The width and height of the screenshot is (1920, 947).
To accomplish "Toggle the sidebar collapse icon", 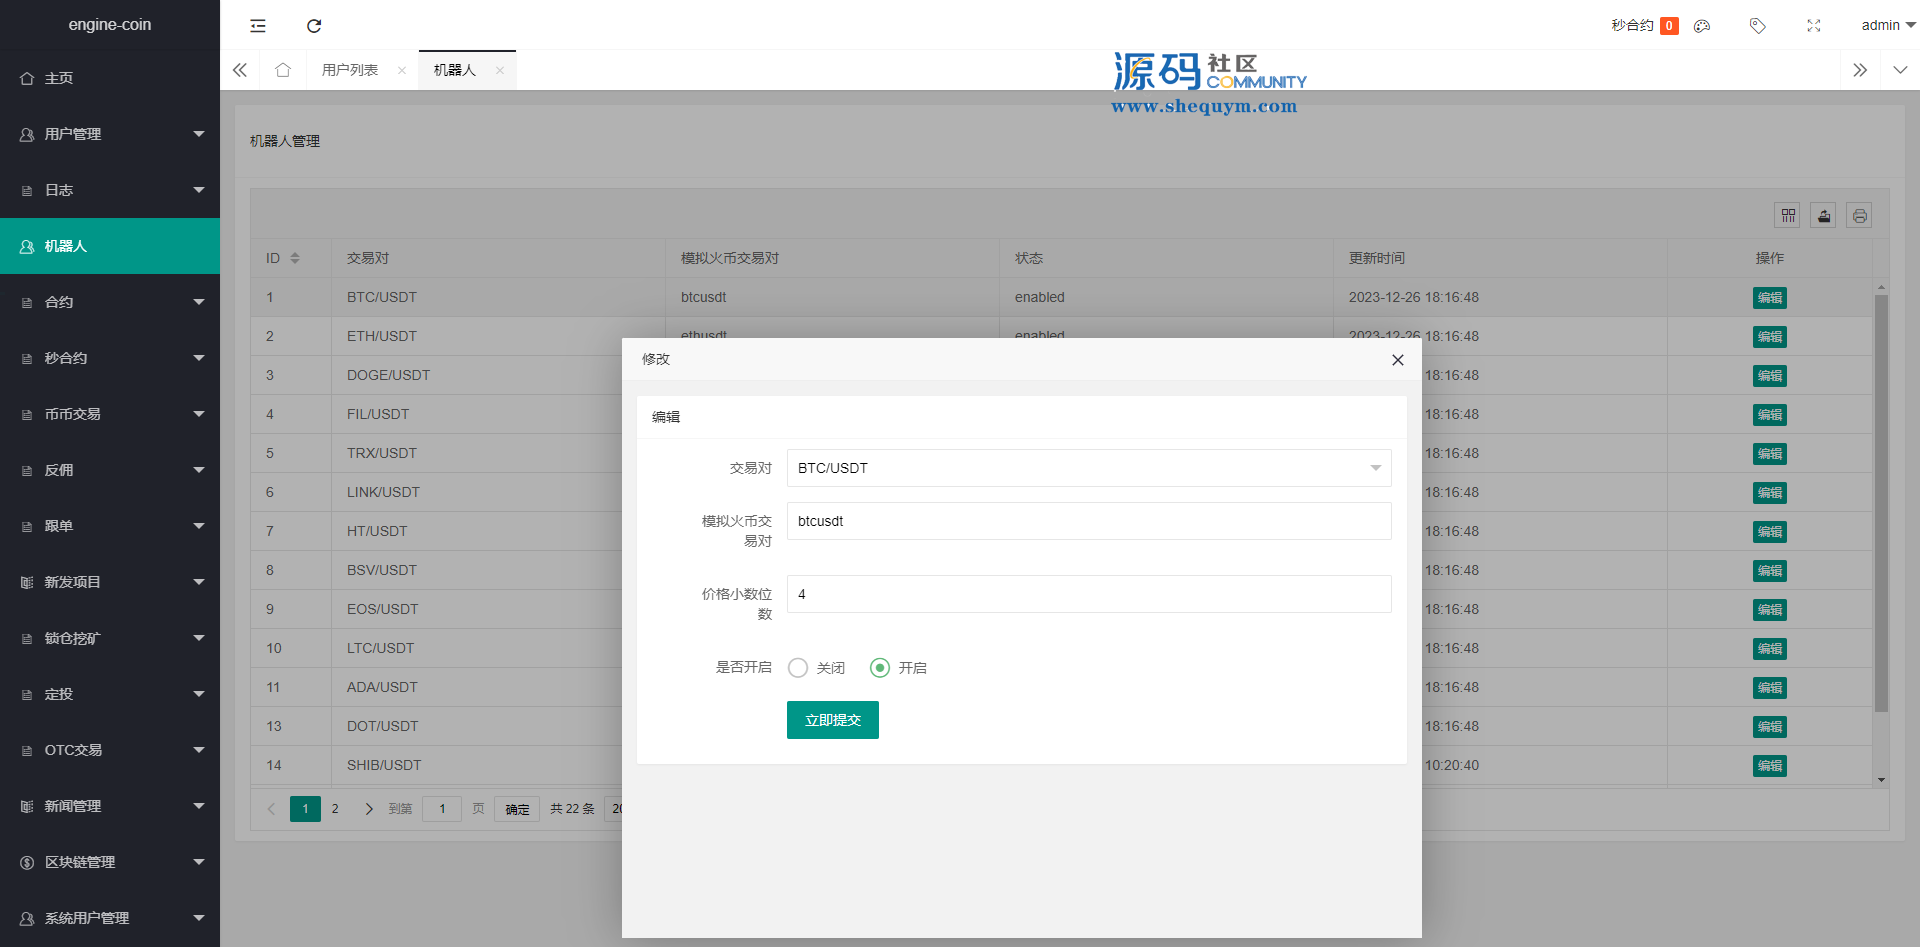I will 258,26.
